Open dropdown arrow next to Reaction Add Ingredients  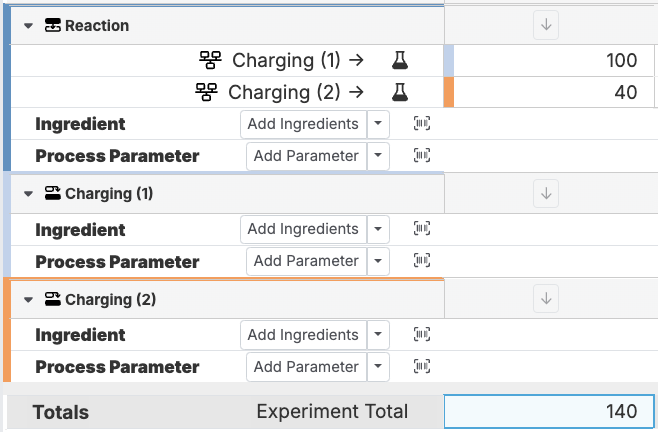[377, 124]
